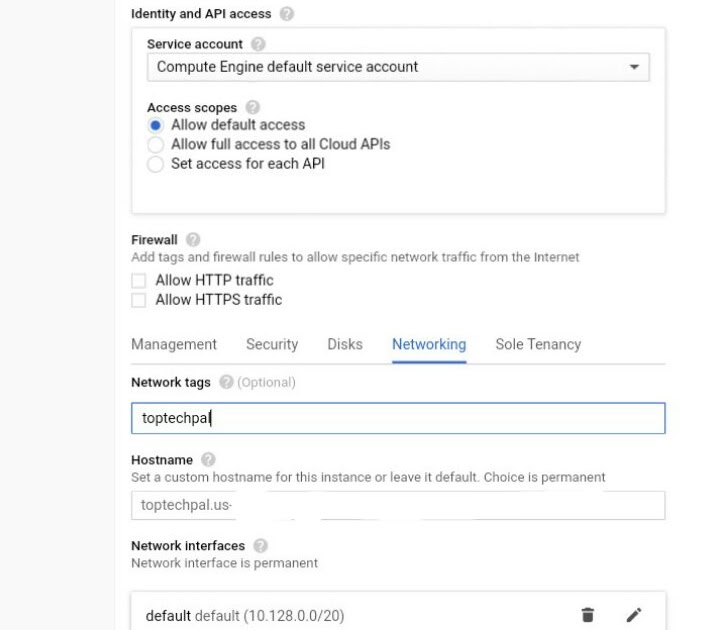Choose Set access for each API option
This screenshot has height=630, width=720.
click(x=155, y=164)
